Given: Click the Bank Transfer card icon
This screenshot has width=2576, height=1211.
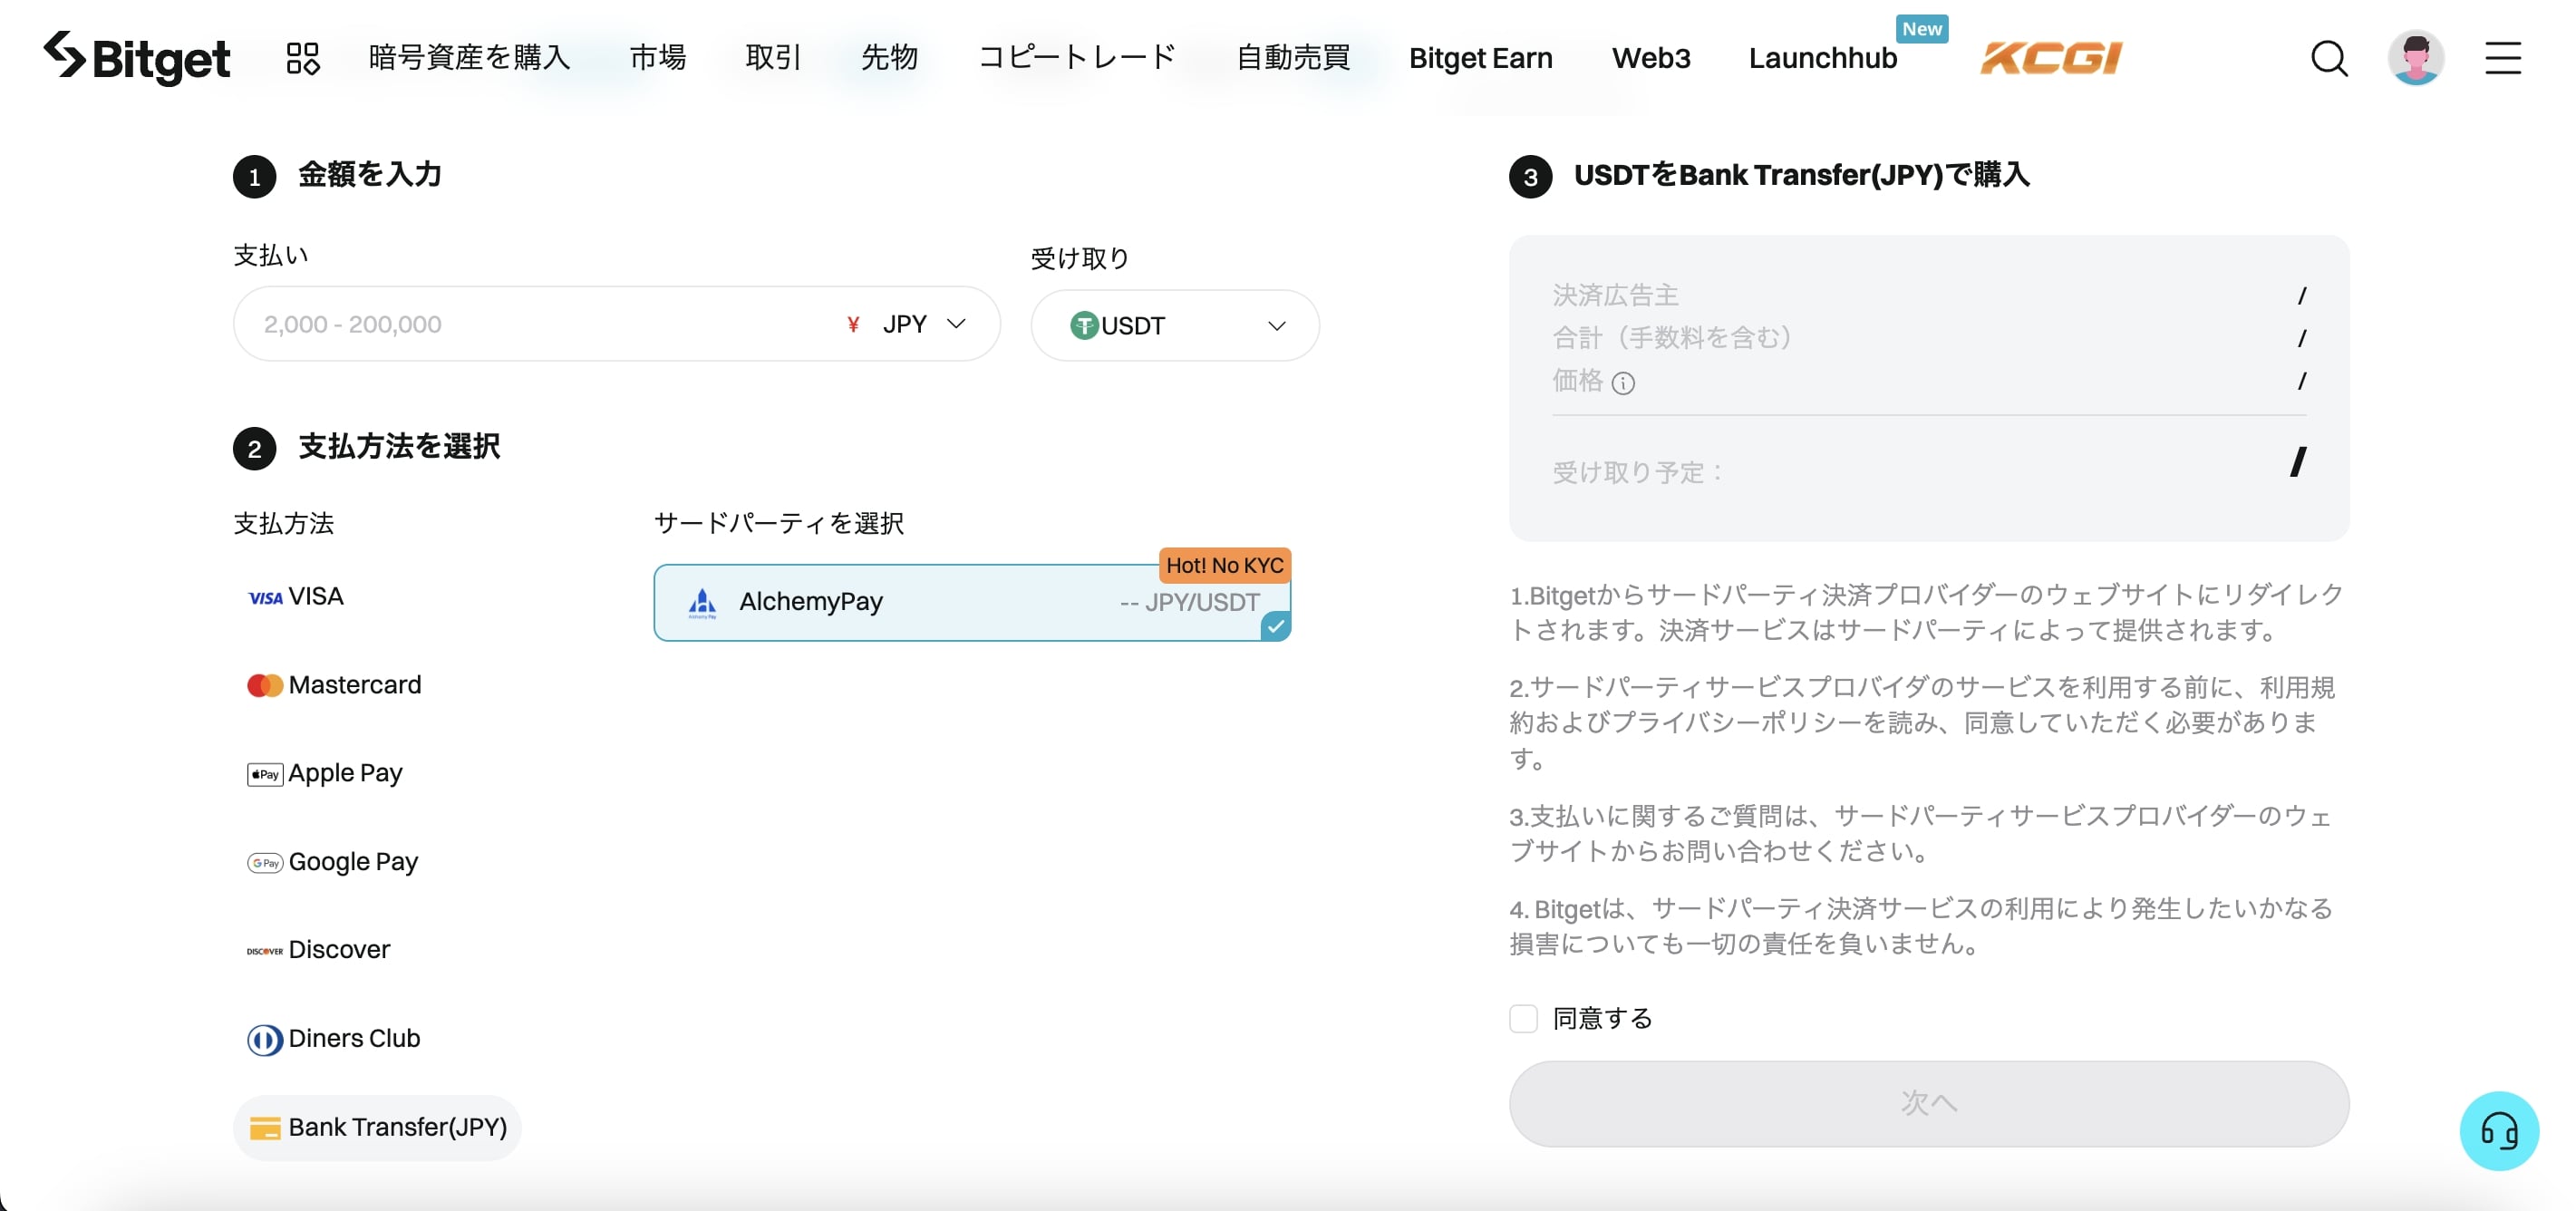Looking at the screenshot, I should [265, 1128].
